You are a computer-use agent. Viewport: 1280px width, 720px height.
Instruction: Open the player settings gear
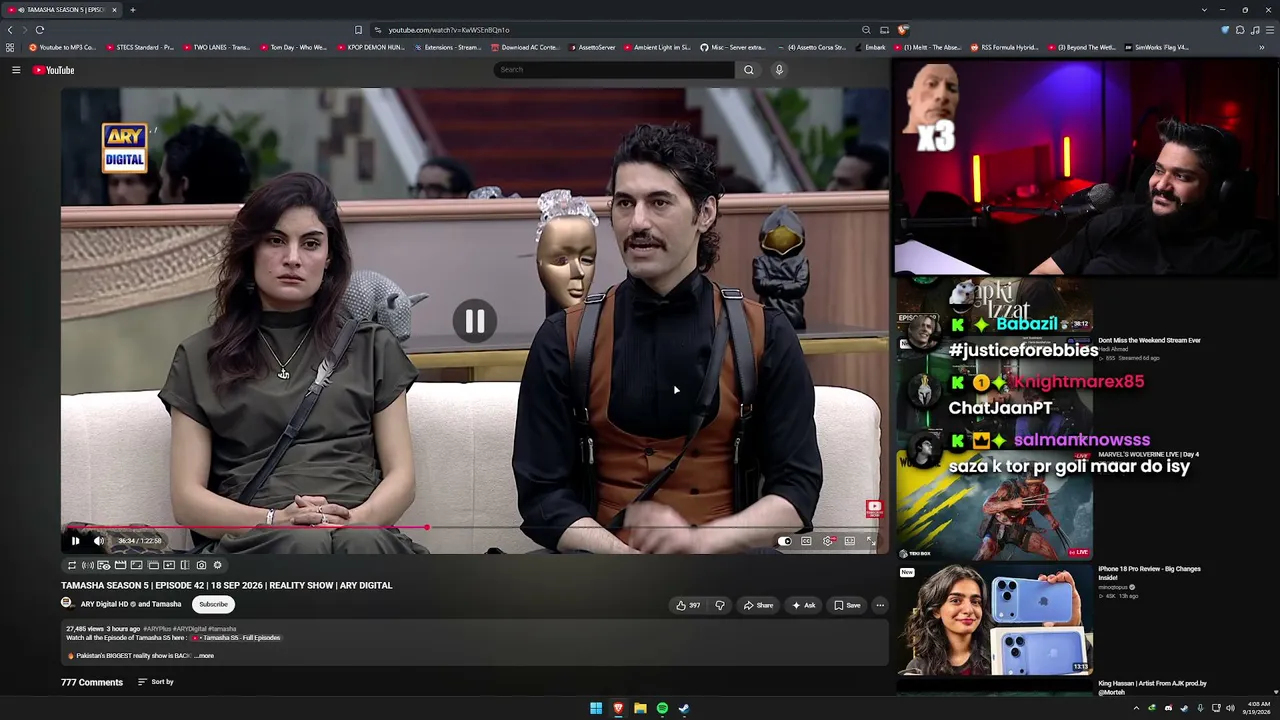point(828,541)
